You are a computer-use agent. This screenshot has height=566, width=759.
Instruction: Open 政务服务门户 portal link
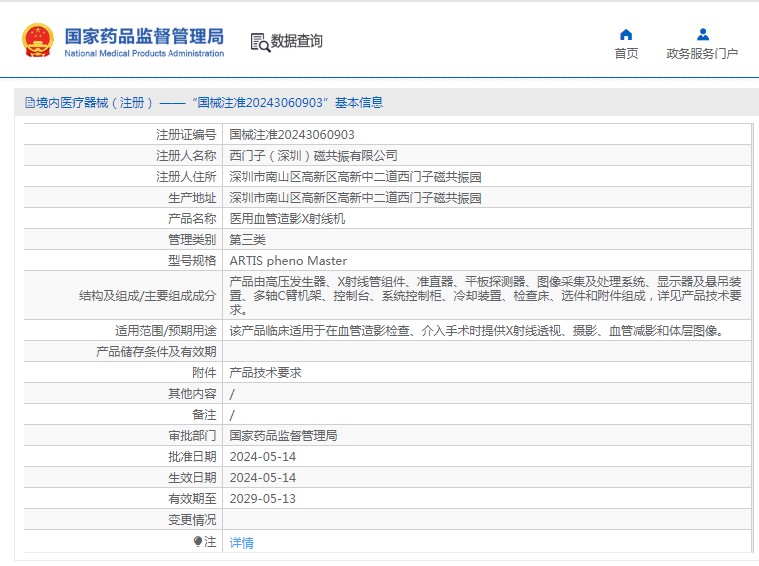(x=702, y=53)
